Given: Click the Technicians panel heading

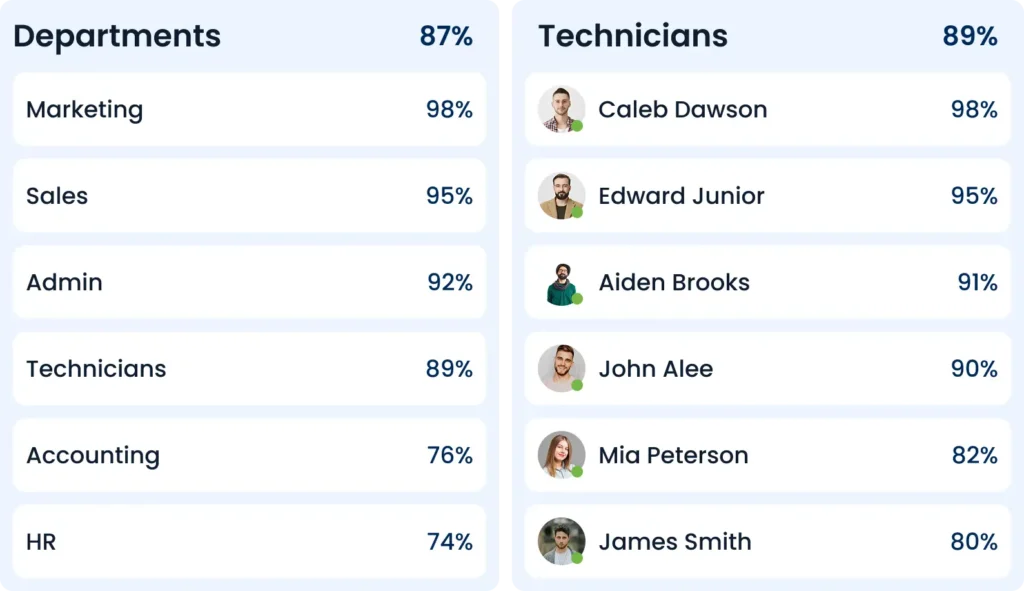Looking at the screenshot, I should click(x=632, y=36).
